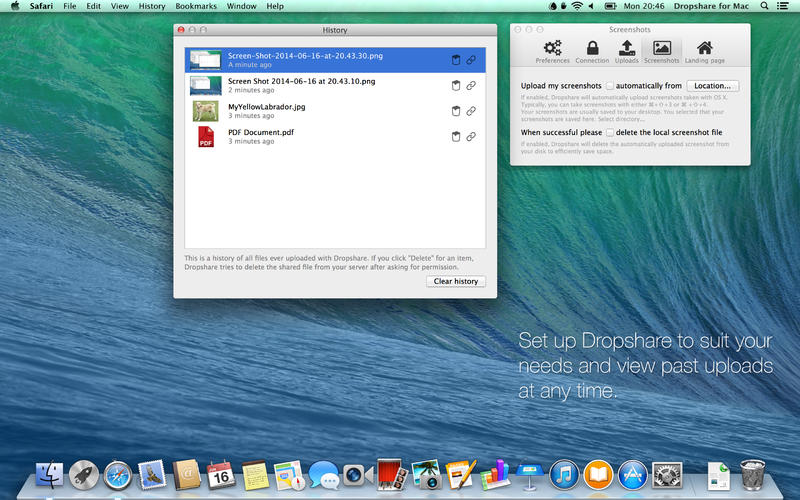This screenshot has width=800, height=500.
Task: Click the battery status icon
Action: pos(610,6)
